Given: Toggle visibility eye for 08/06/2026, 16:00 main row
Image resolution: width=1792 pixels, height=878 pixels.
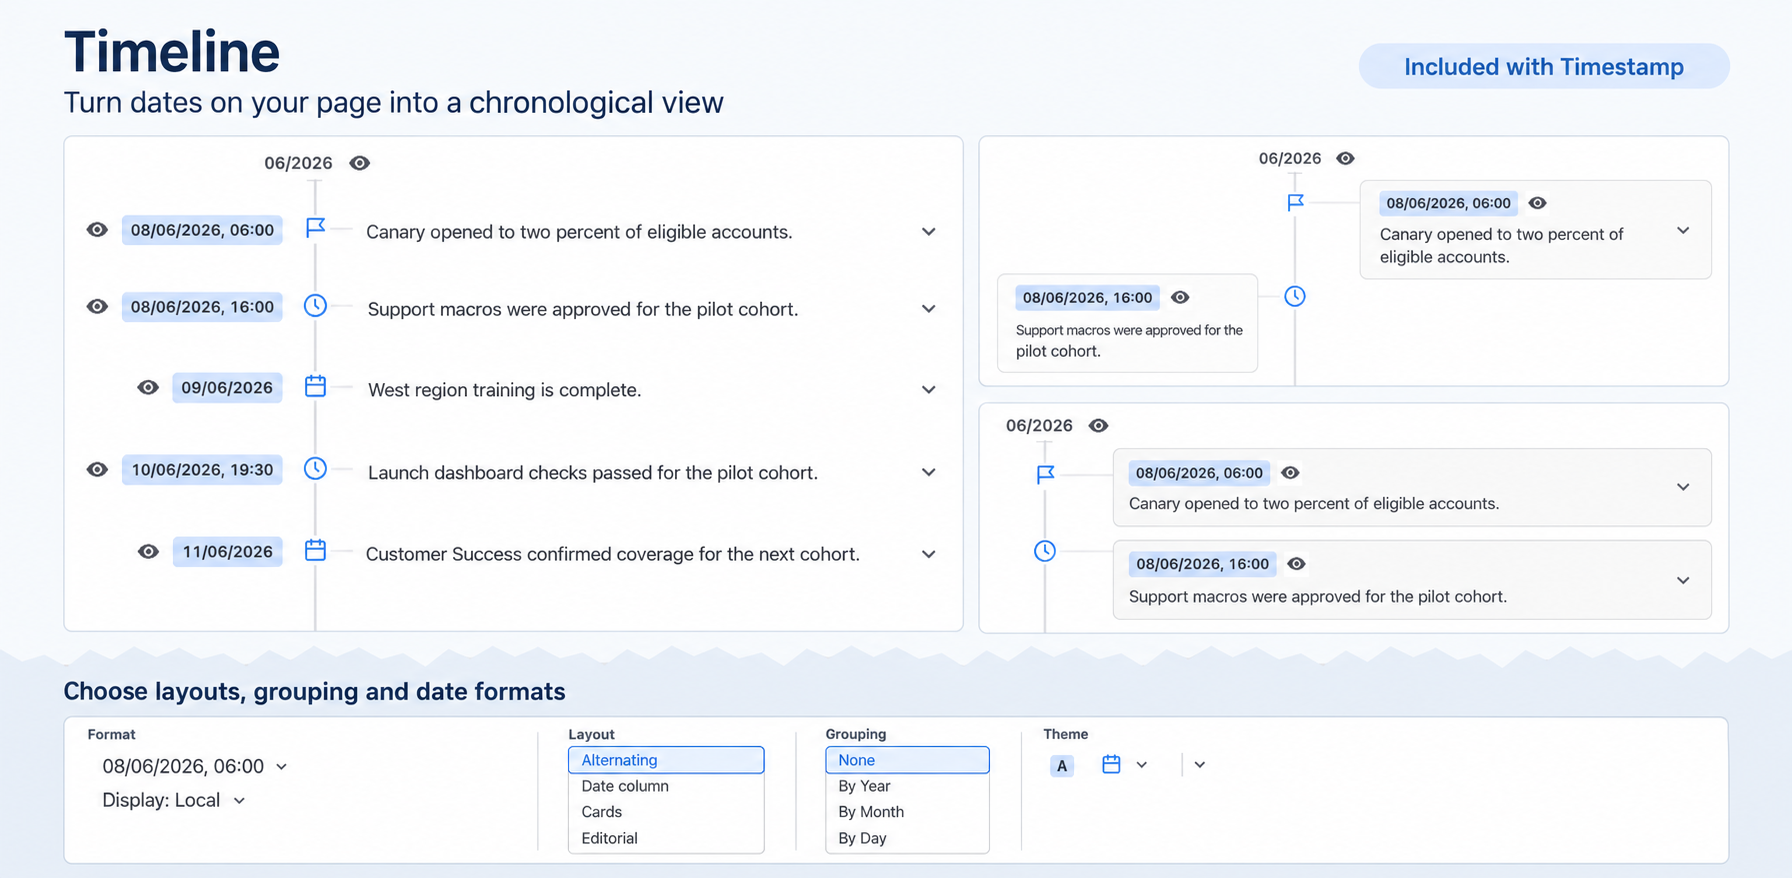Looking at the screenshot, I should 97,307.
